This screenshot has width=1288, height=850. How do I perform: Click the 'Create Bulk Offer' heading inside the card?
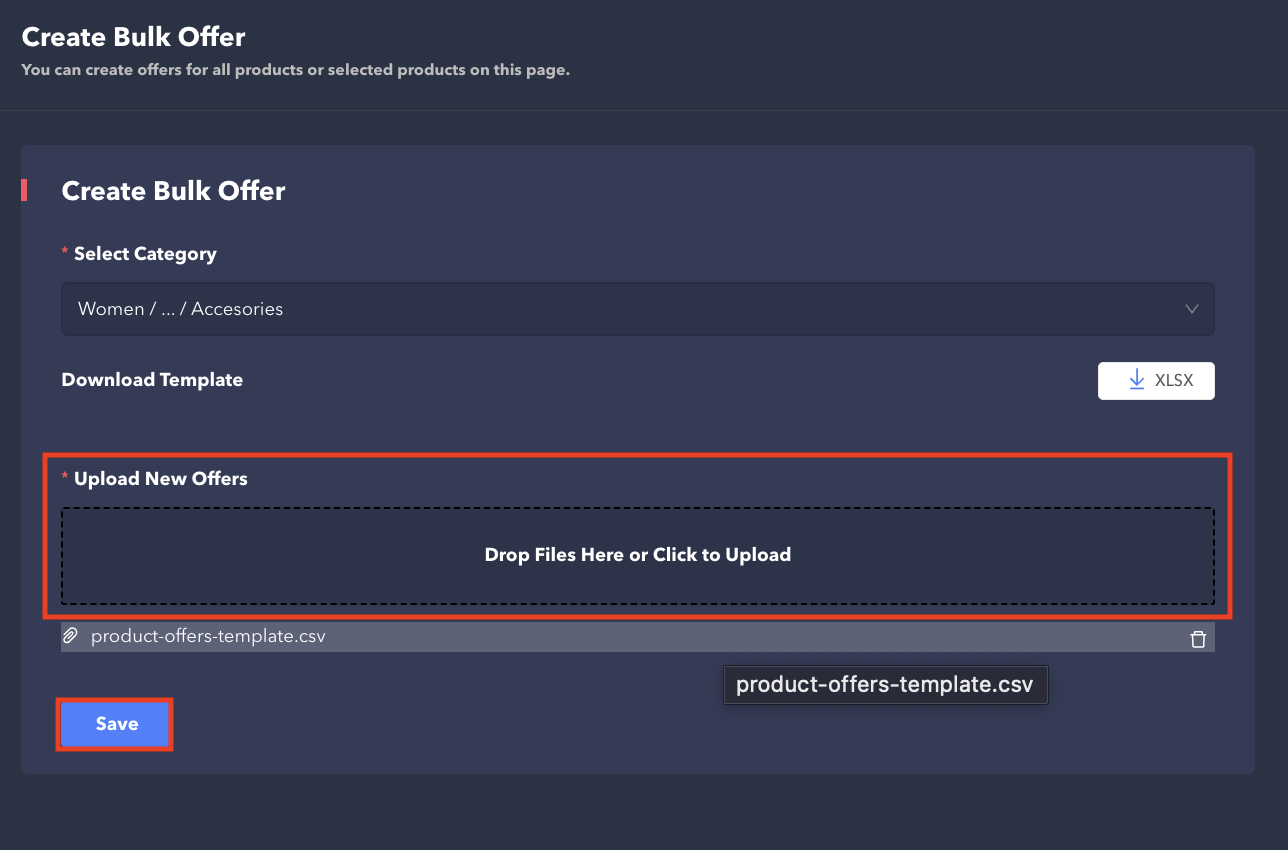coord(173,191)
